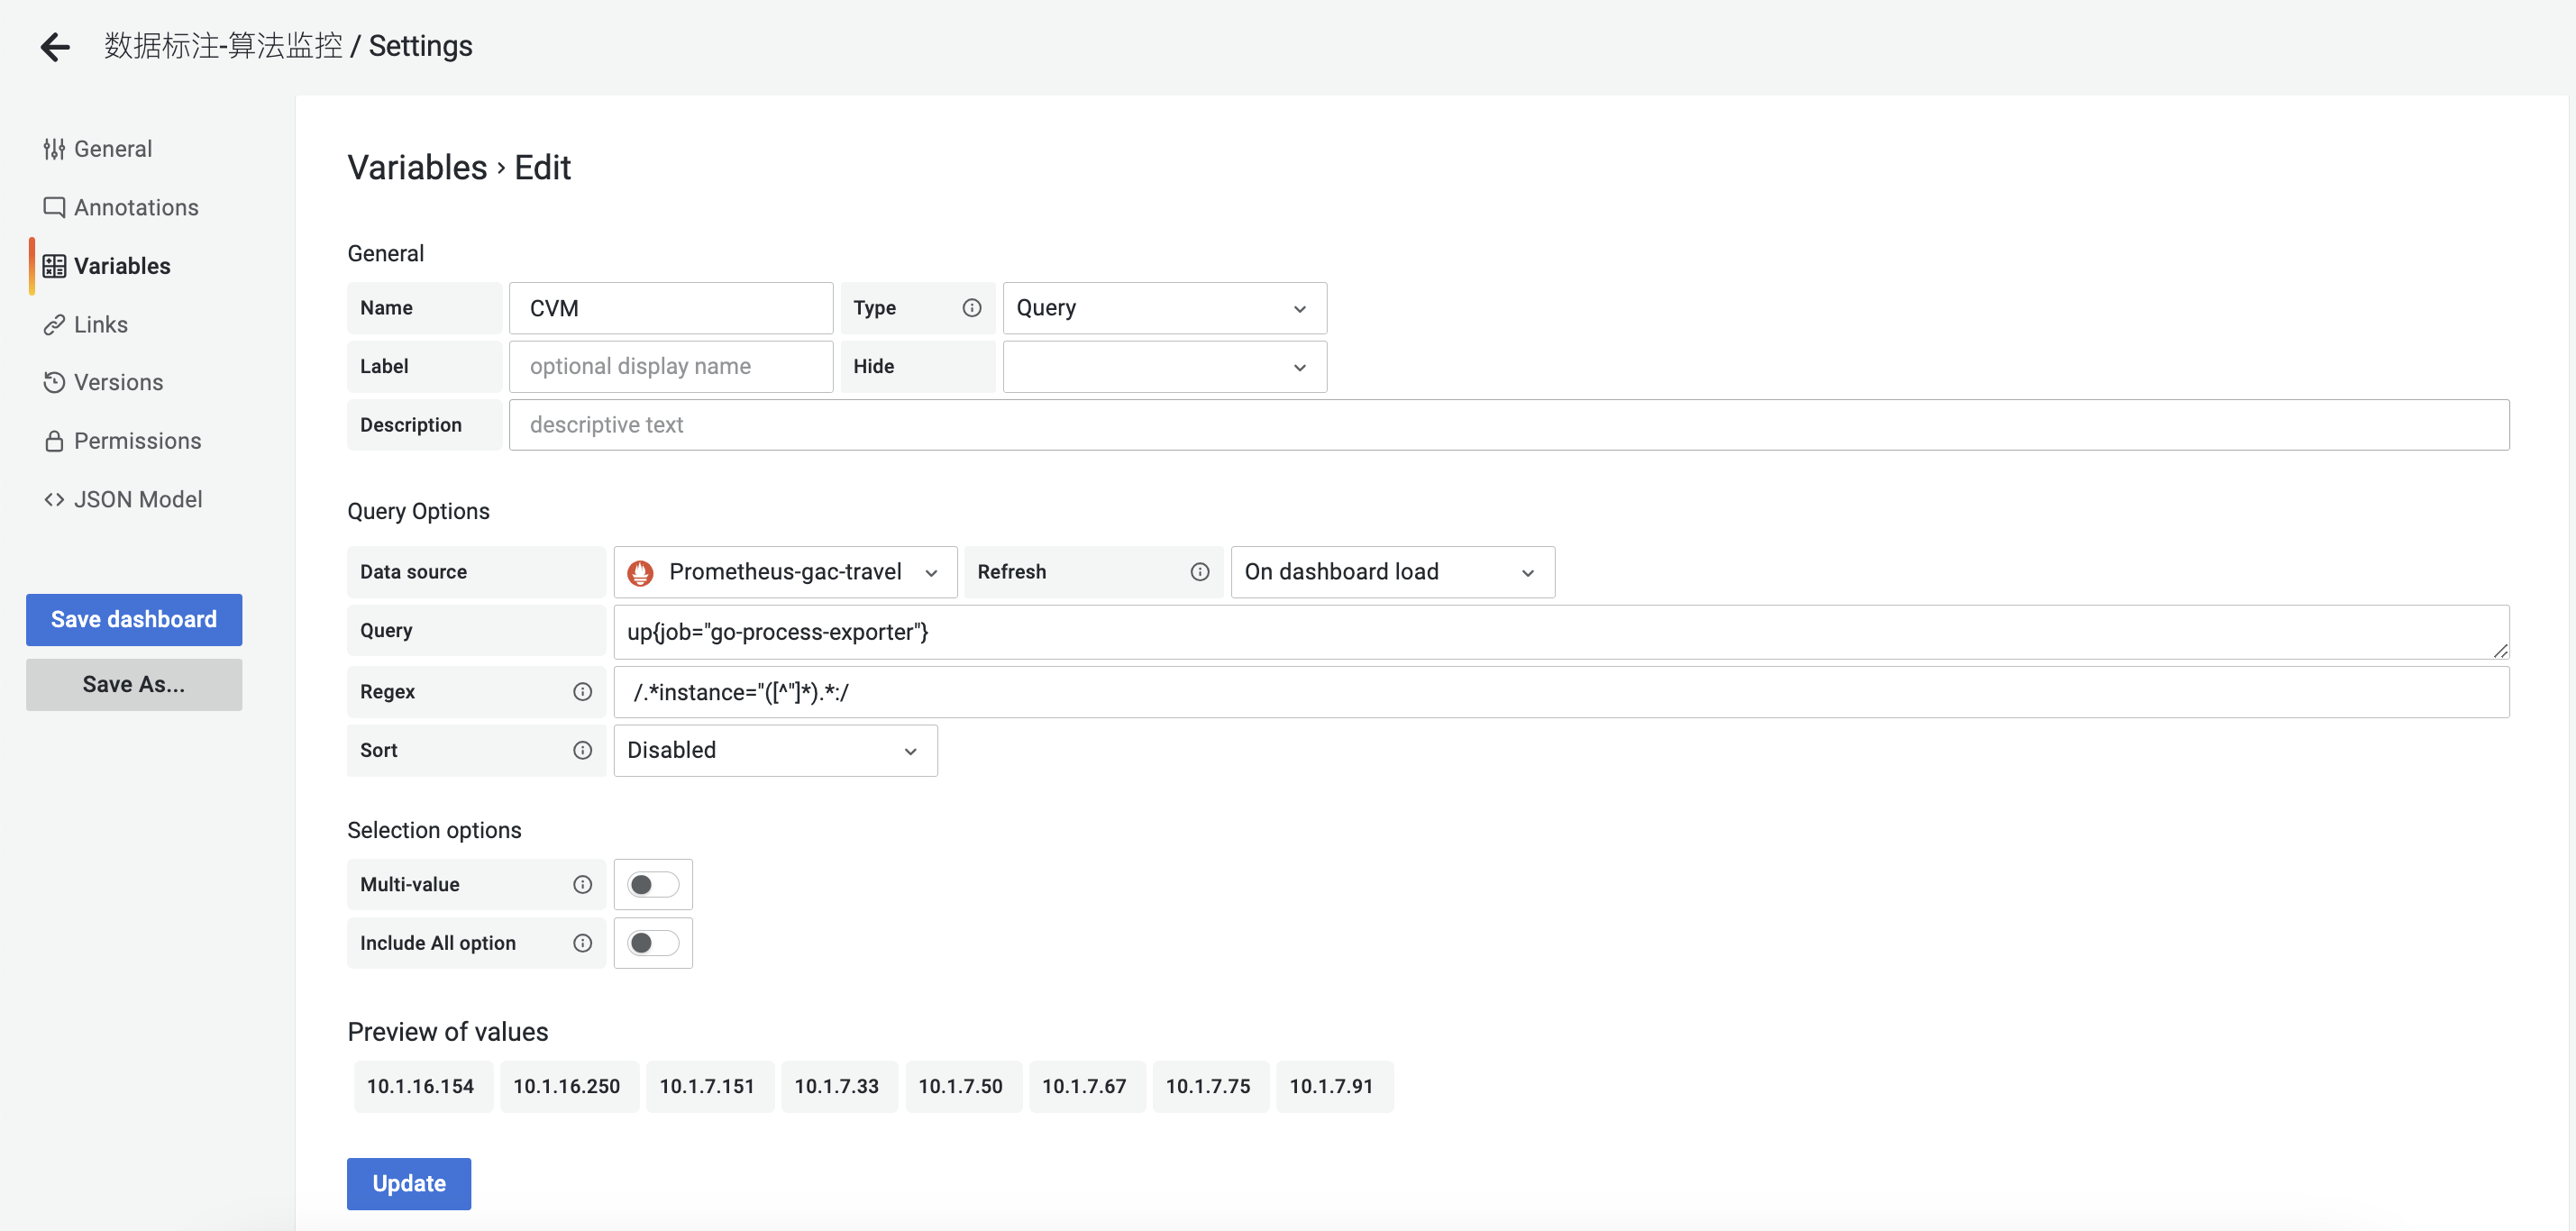Click the Regex info icon

coord(582,692)
